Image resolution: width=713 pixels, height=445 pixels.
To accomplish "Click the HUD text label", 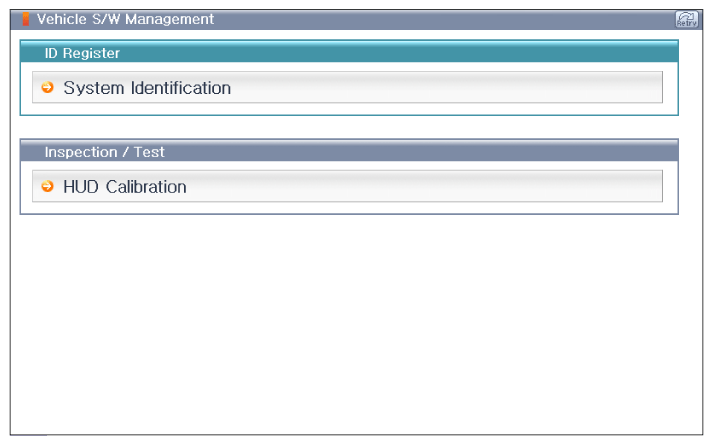I will [x=80, y=187].
